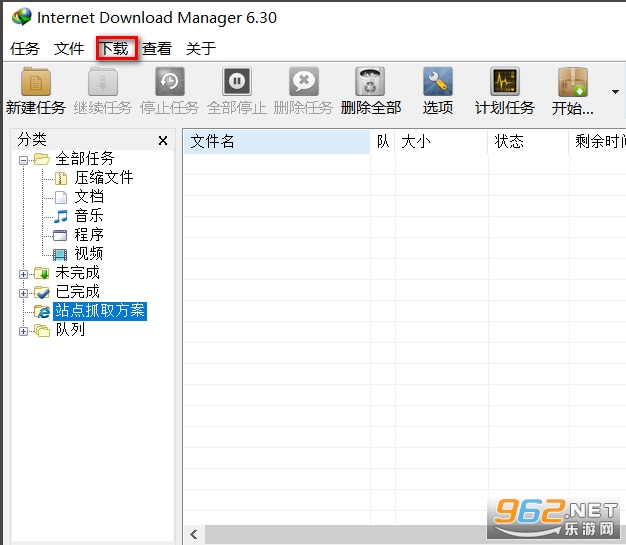Click the 删除全部 recycle bin icon

pos(370,82)
